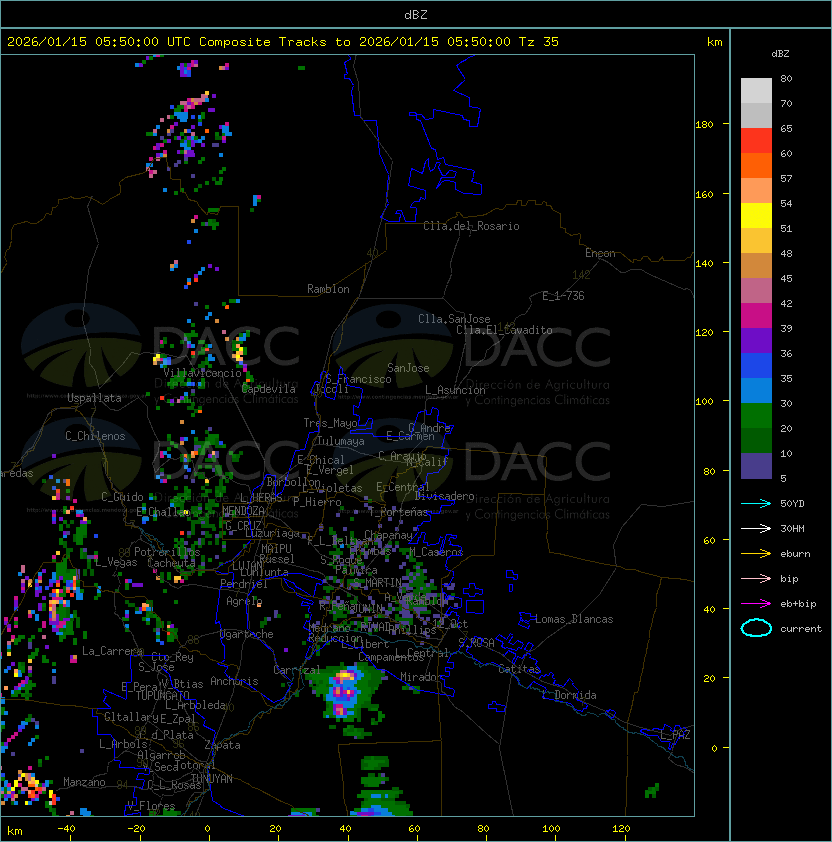
Task: Click the Manzano label on map
Action: click(84, 782)
